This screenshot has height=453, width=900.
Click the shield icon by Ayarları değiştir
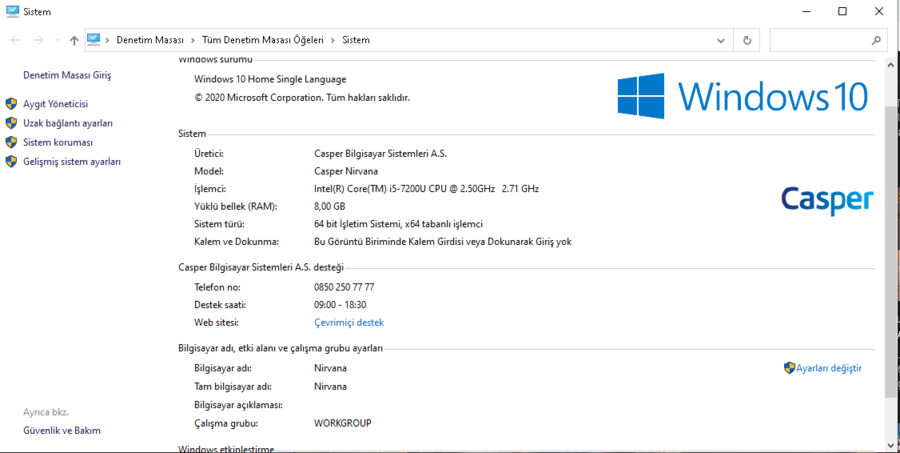click(x=789, y=368)
